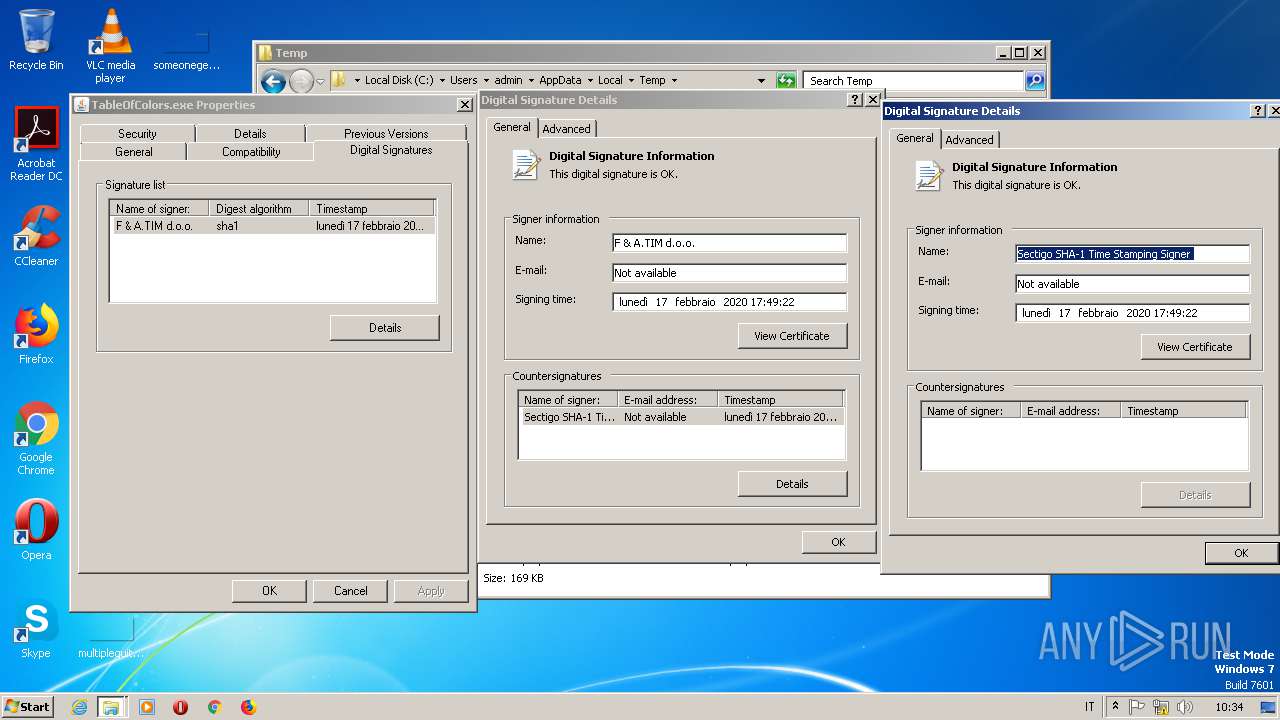This screenshot has width=1280, height=720.
Task: Open Firefox desktop shortcut
Action: point(36,334)
